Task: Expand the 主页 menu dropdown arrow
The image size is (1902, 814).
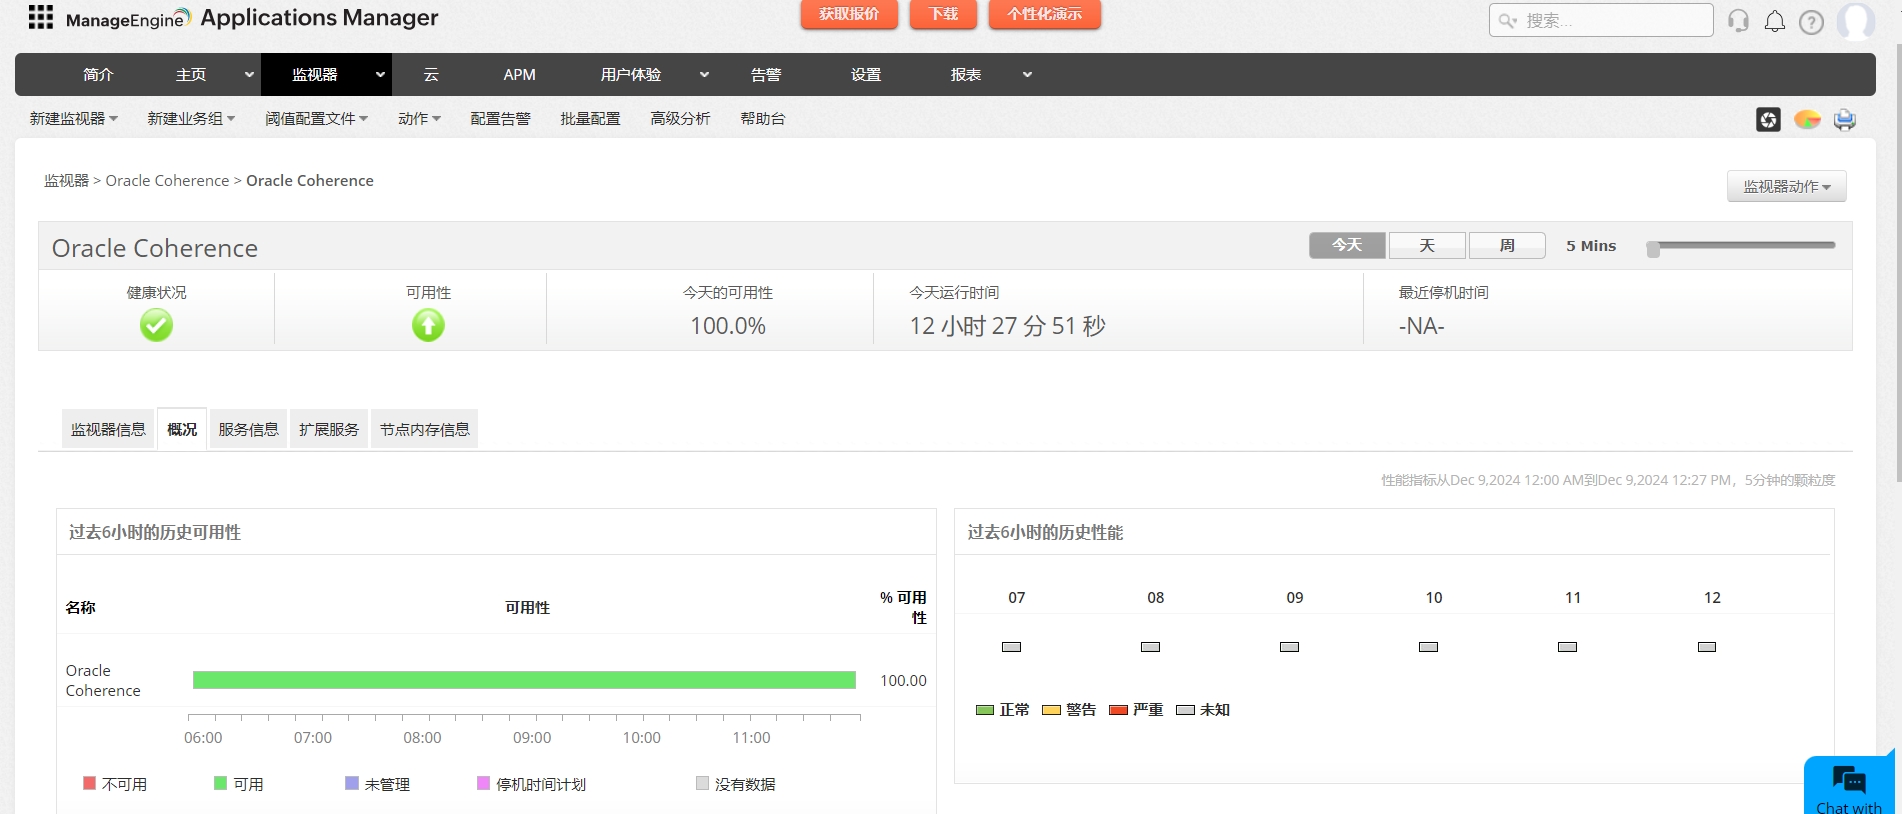Action: click(x=249, y=75)
